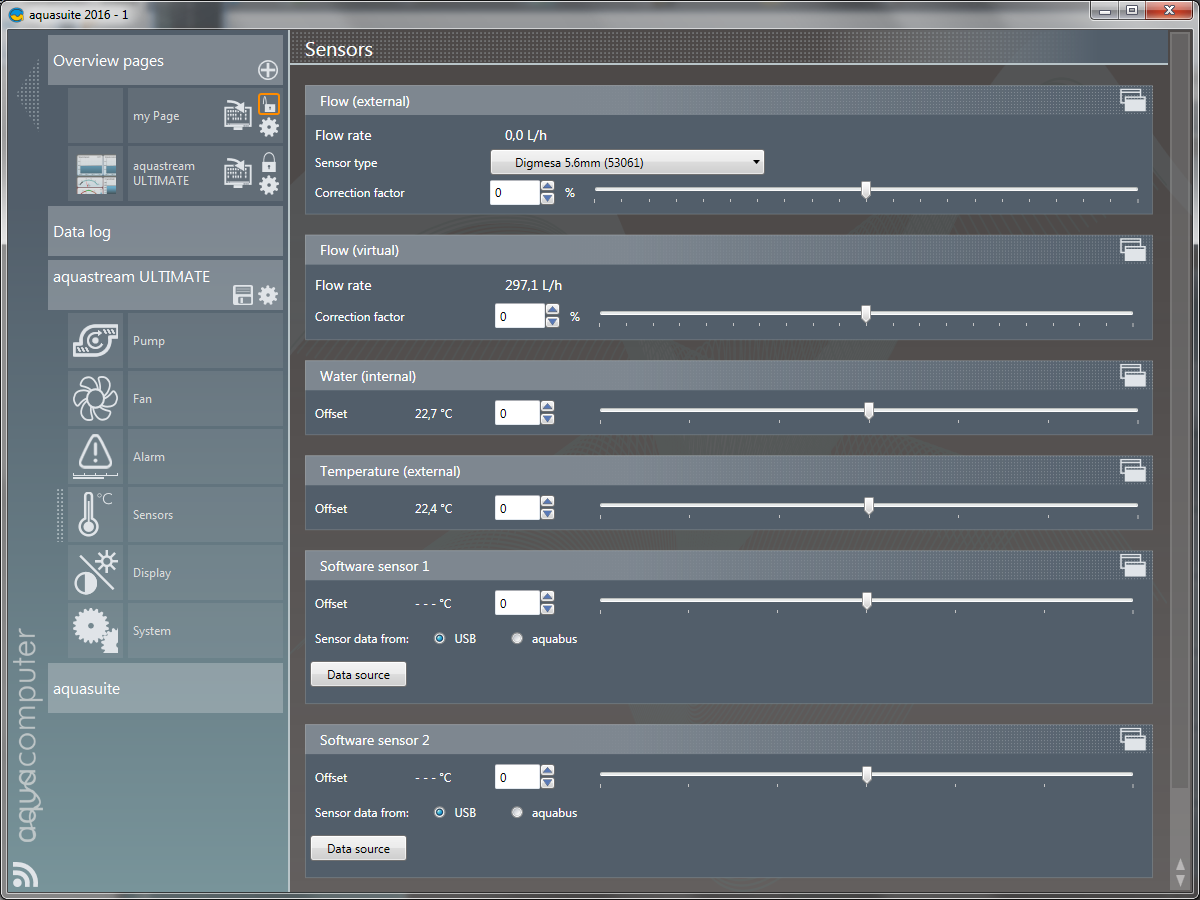
Task: Increase Software sensor 1 offset with up arrow
Action: [547, 597]
